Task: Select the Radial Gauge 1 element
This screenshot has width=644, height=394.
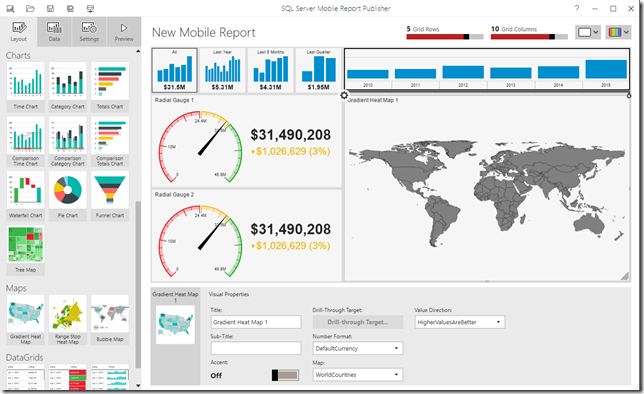Action: (246, 141)
